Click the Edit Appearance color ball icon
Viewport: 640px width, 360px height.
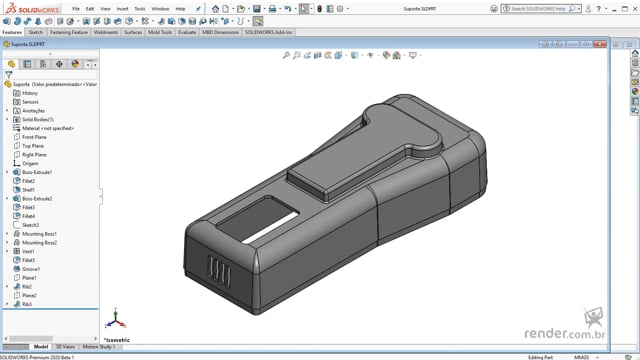(x=386, y=55)
